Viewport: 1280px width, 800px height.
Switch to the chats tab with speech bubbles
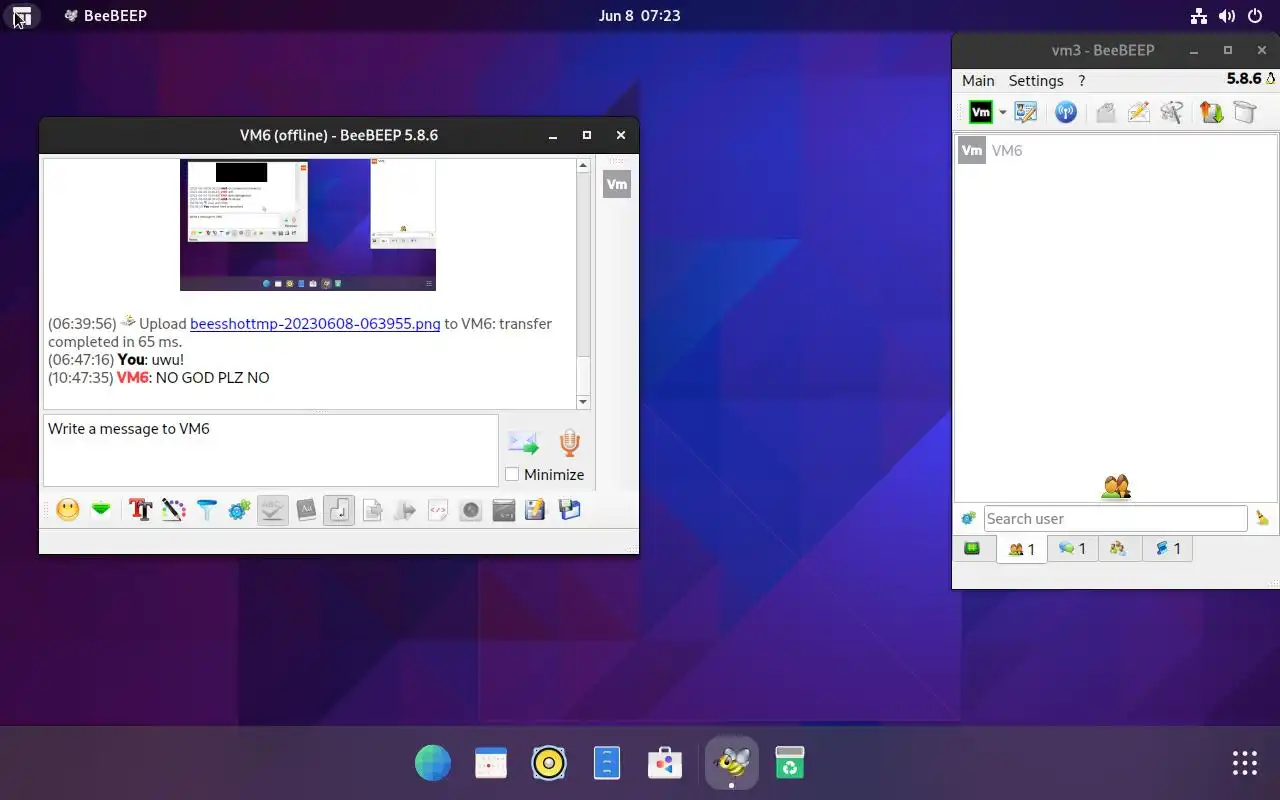pyautogui.click(x=1072, y=548)
